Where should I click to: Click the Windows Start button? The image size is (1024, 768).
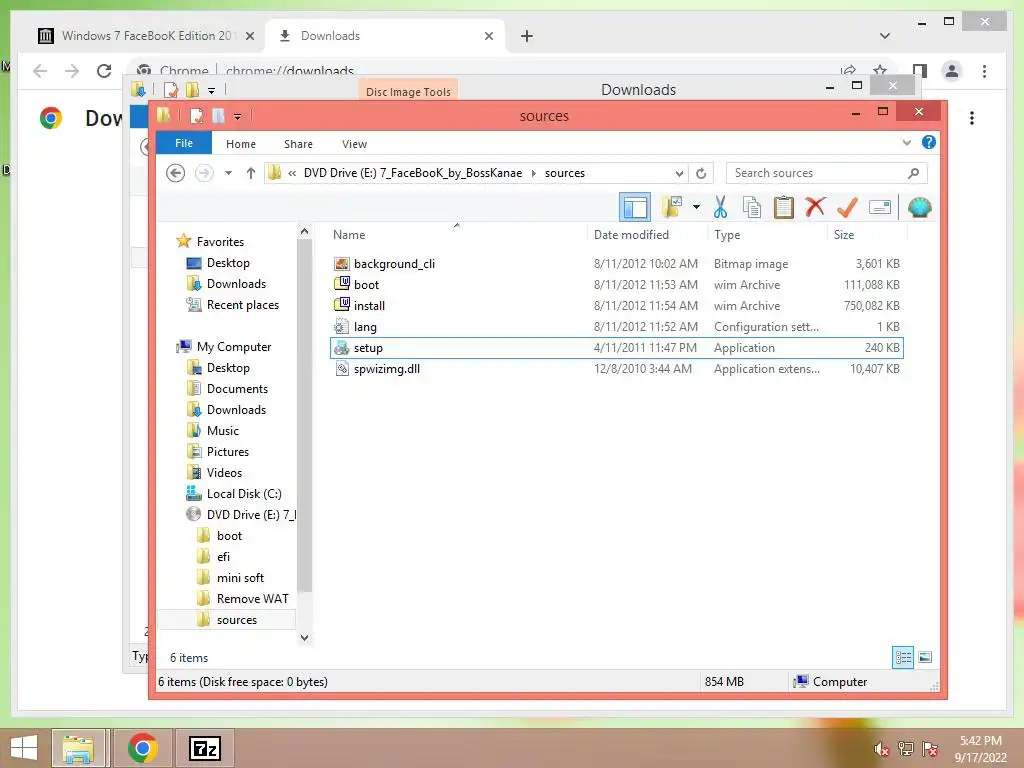[x=24, y=748]
